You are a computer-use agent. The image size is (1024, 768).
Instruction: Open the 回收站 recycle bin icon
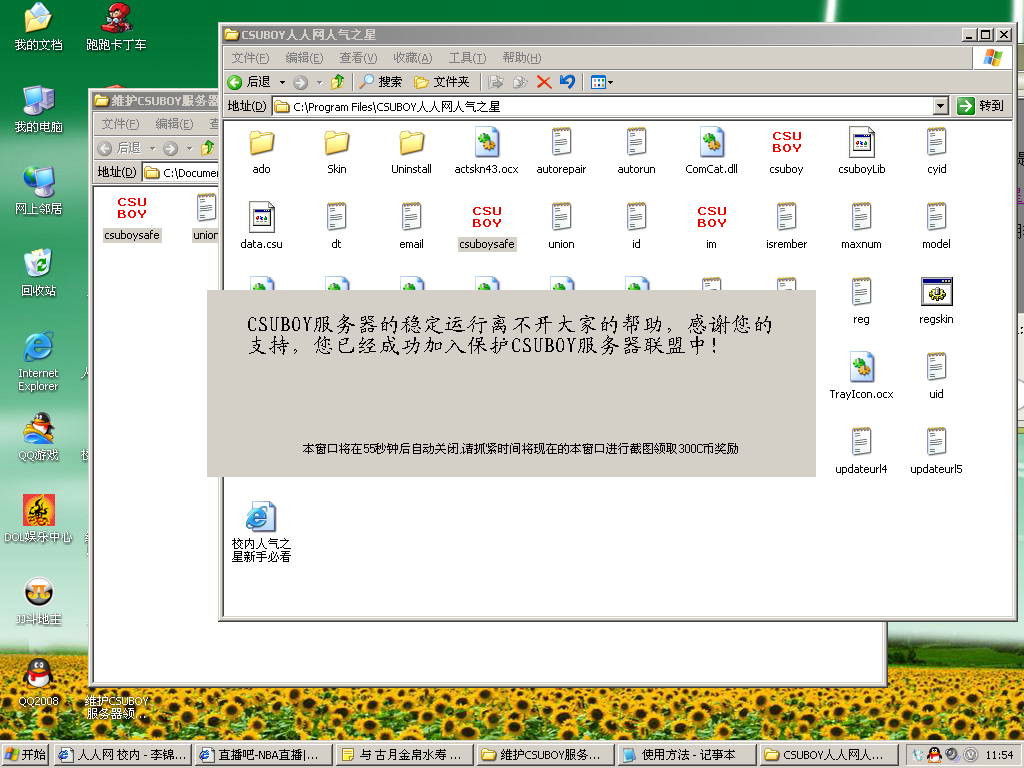39,273
